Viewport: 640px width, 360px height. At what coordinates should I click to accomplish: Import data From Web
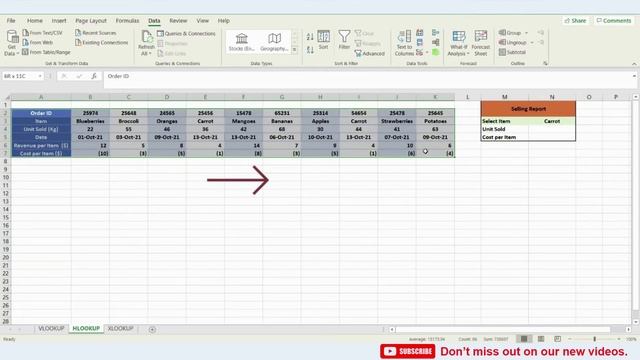(38, 42)
